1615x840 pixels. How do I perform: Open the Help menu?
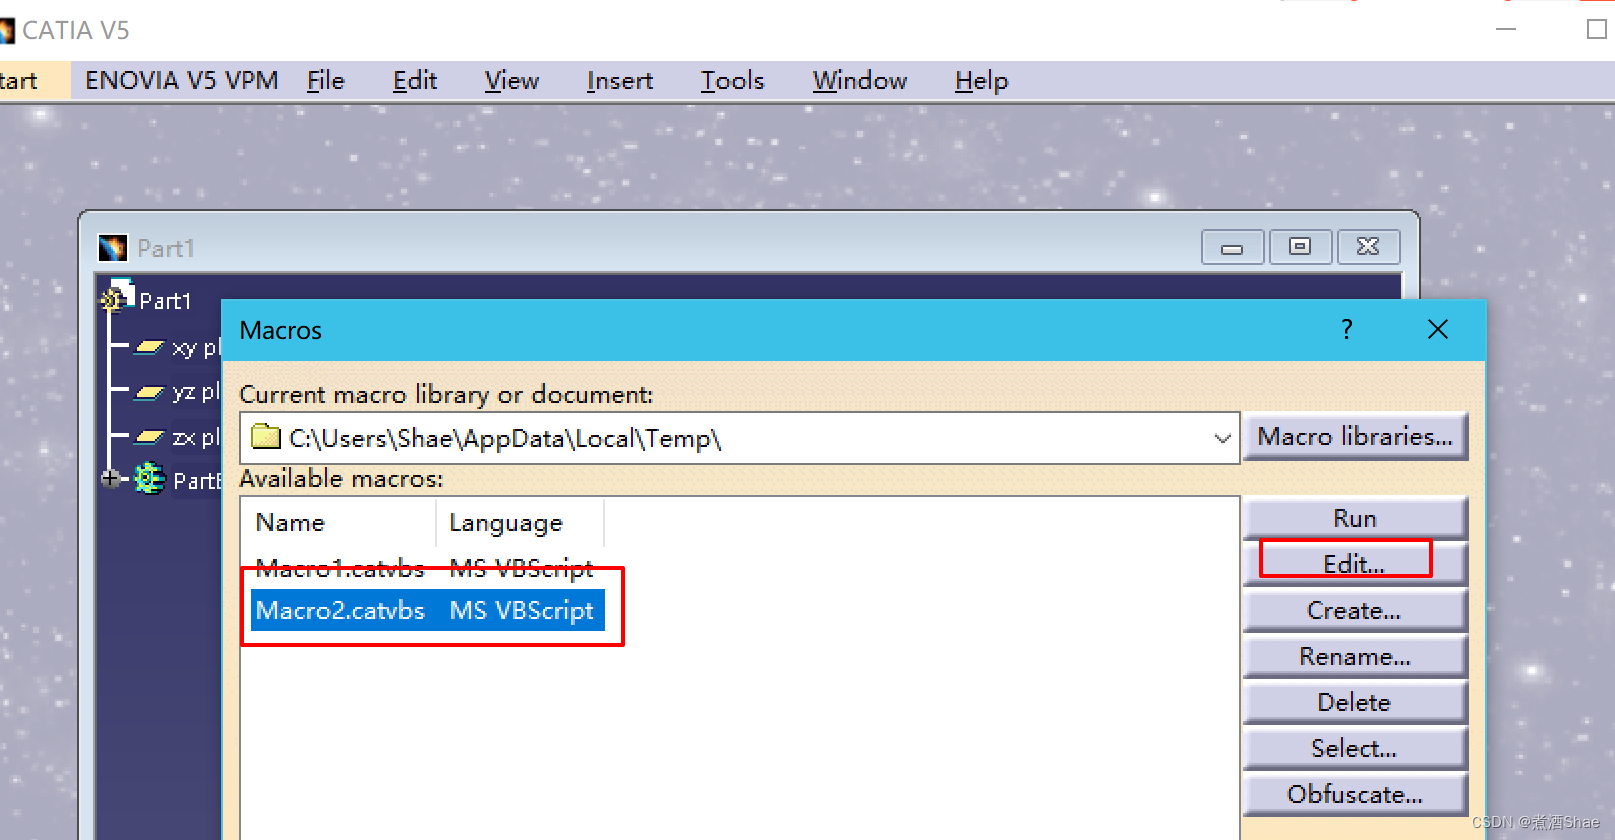[x=981, y=81]
